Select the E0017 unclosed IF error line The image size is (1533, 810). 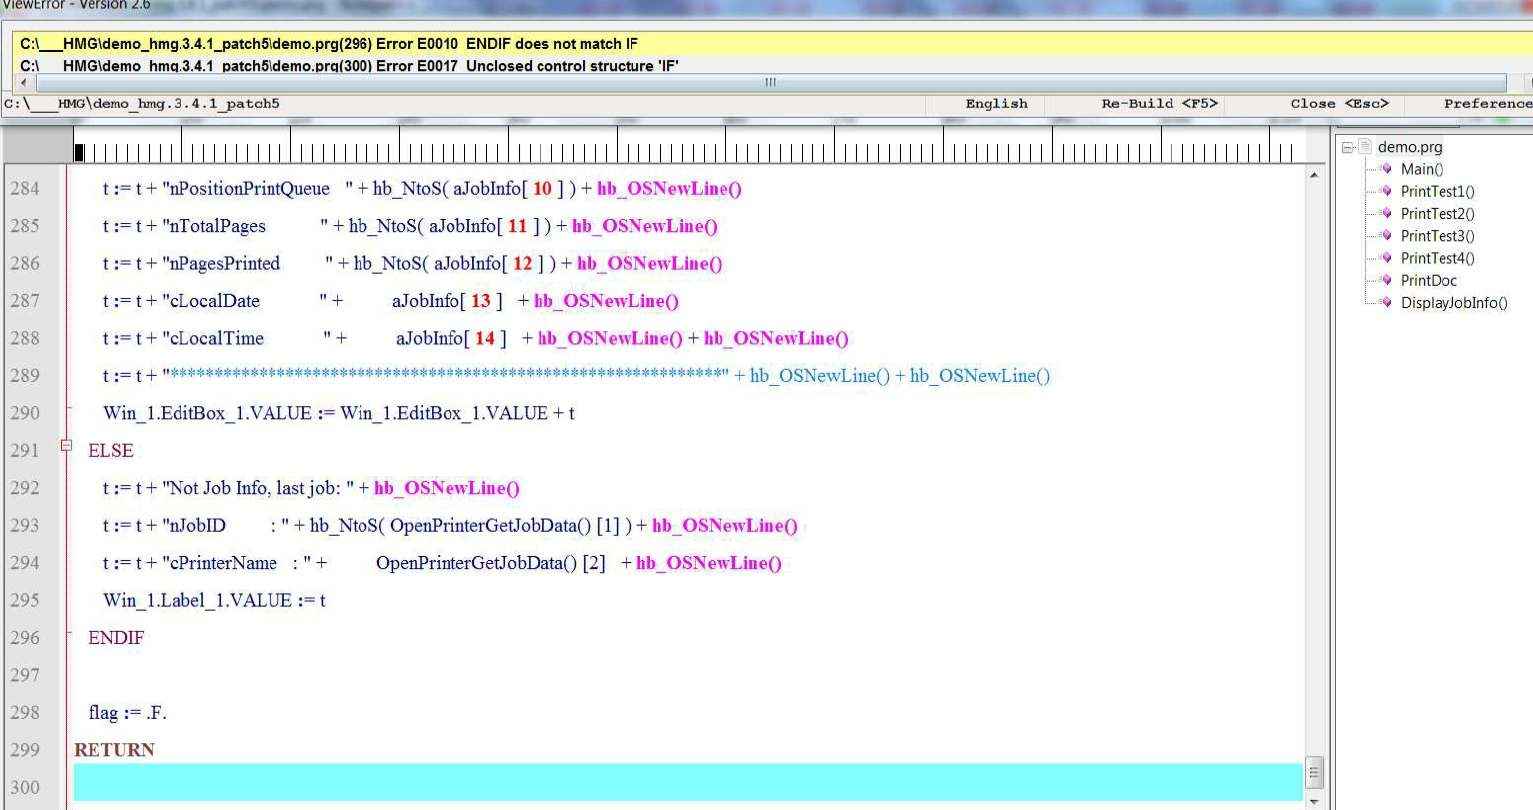pos(349,66)
